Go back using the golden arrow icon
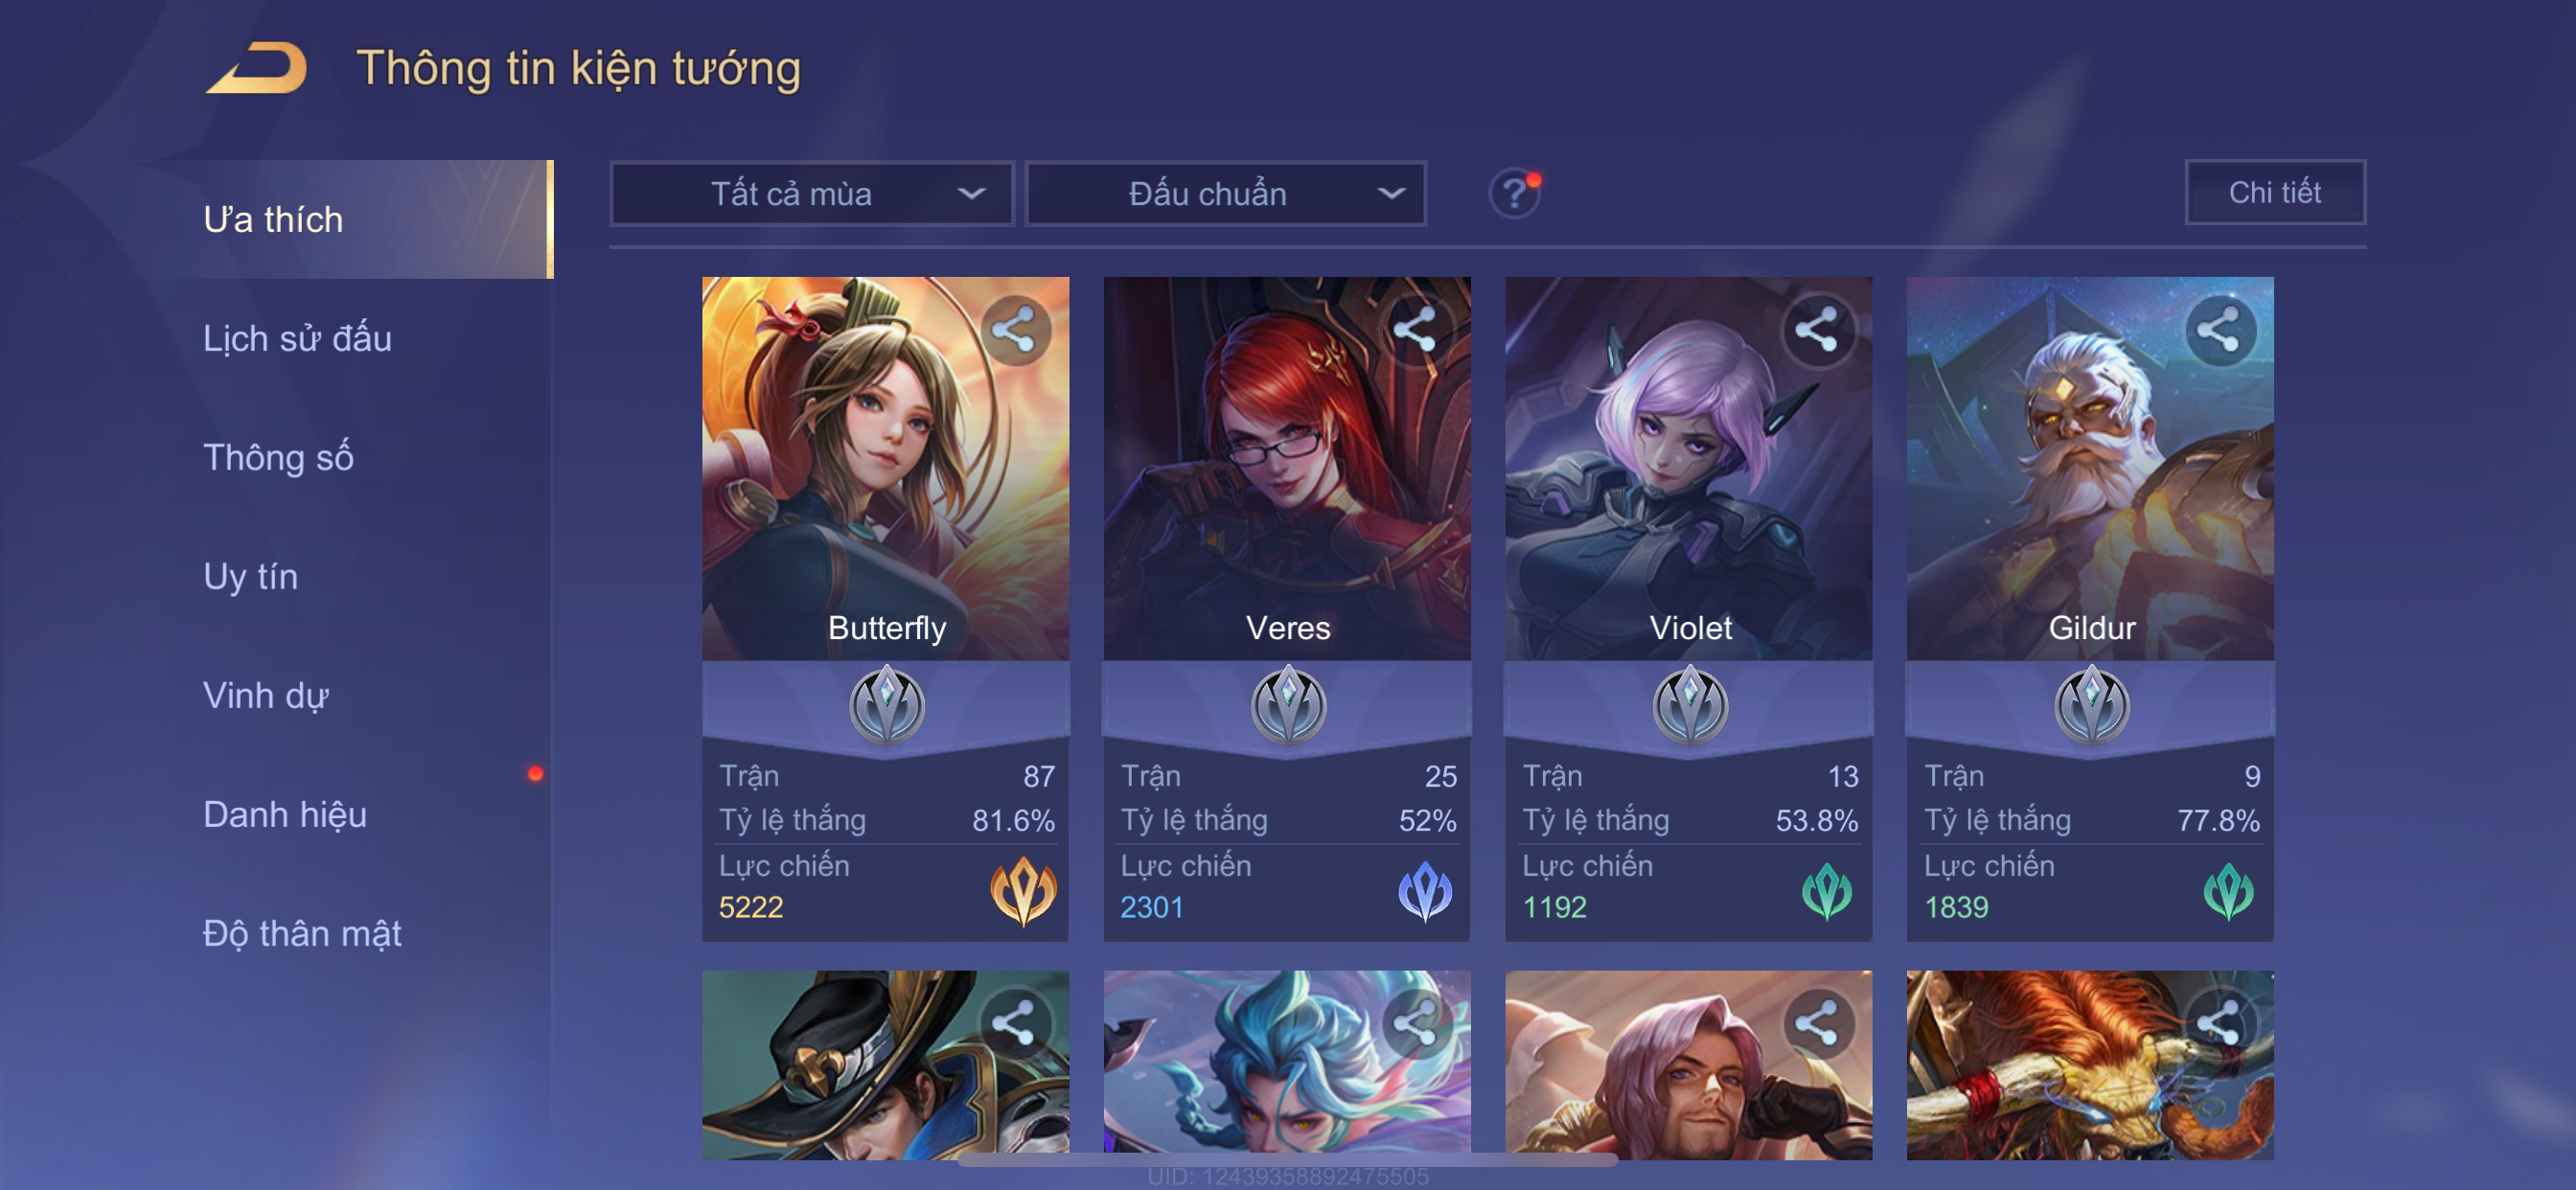This screenshot has width=2576, height=1190. coord(257,68)
